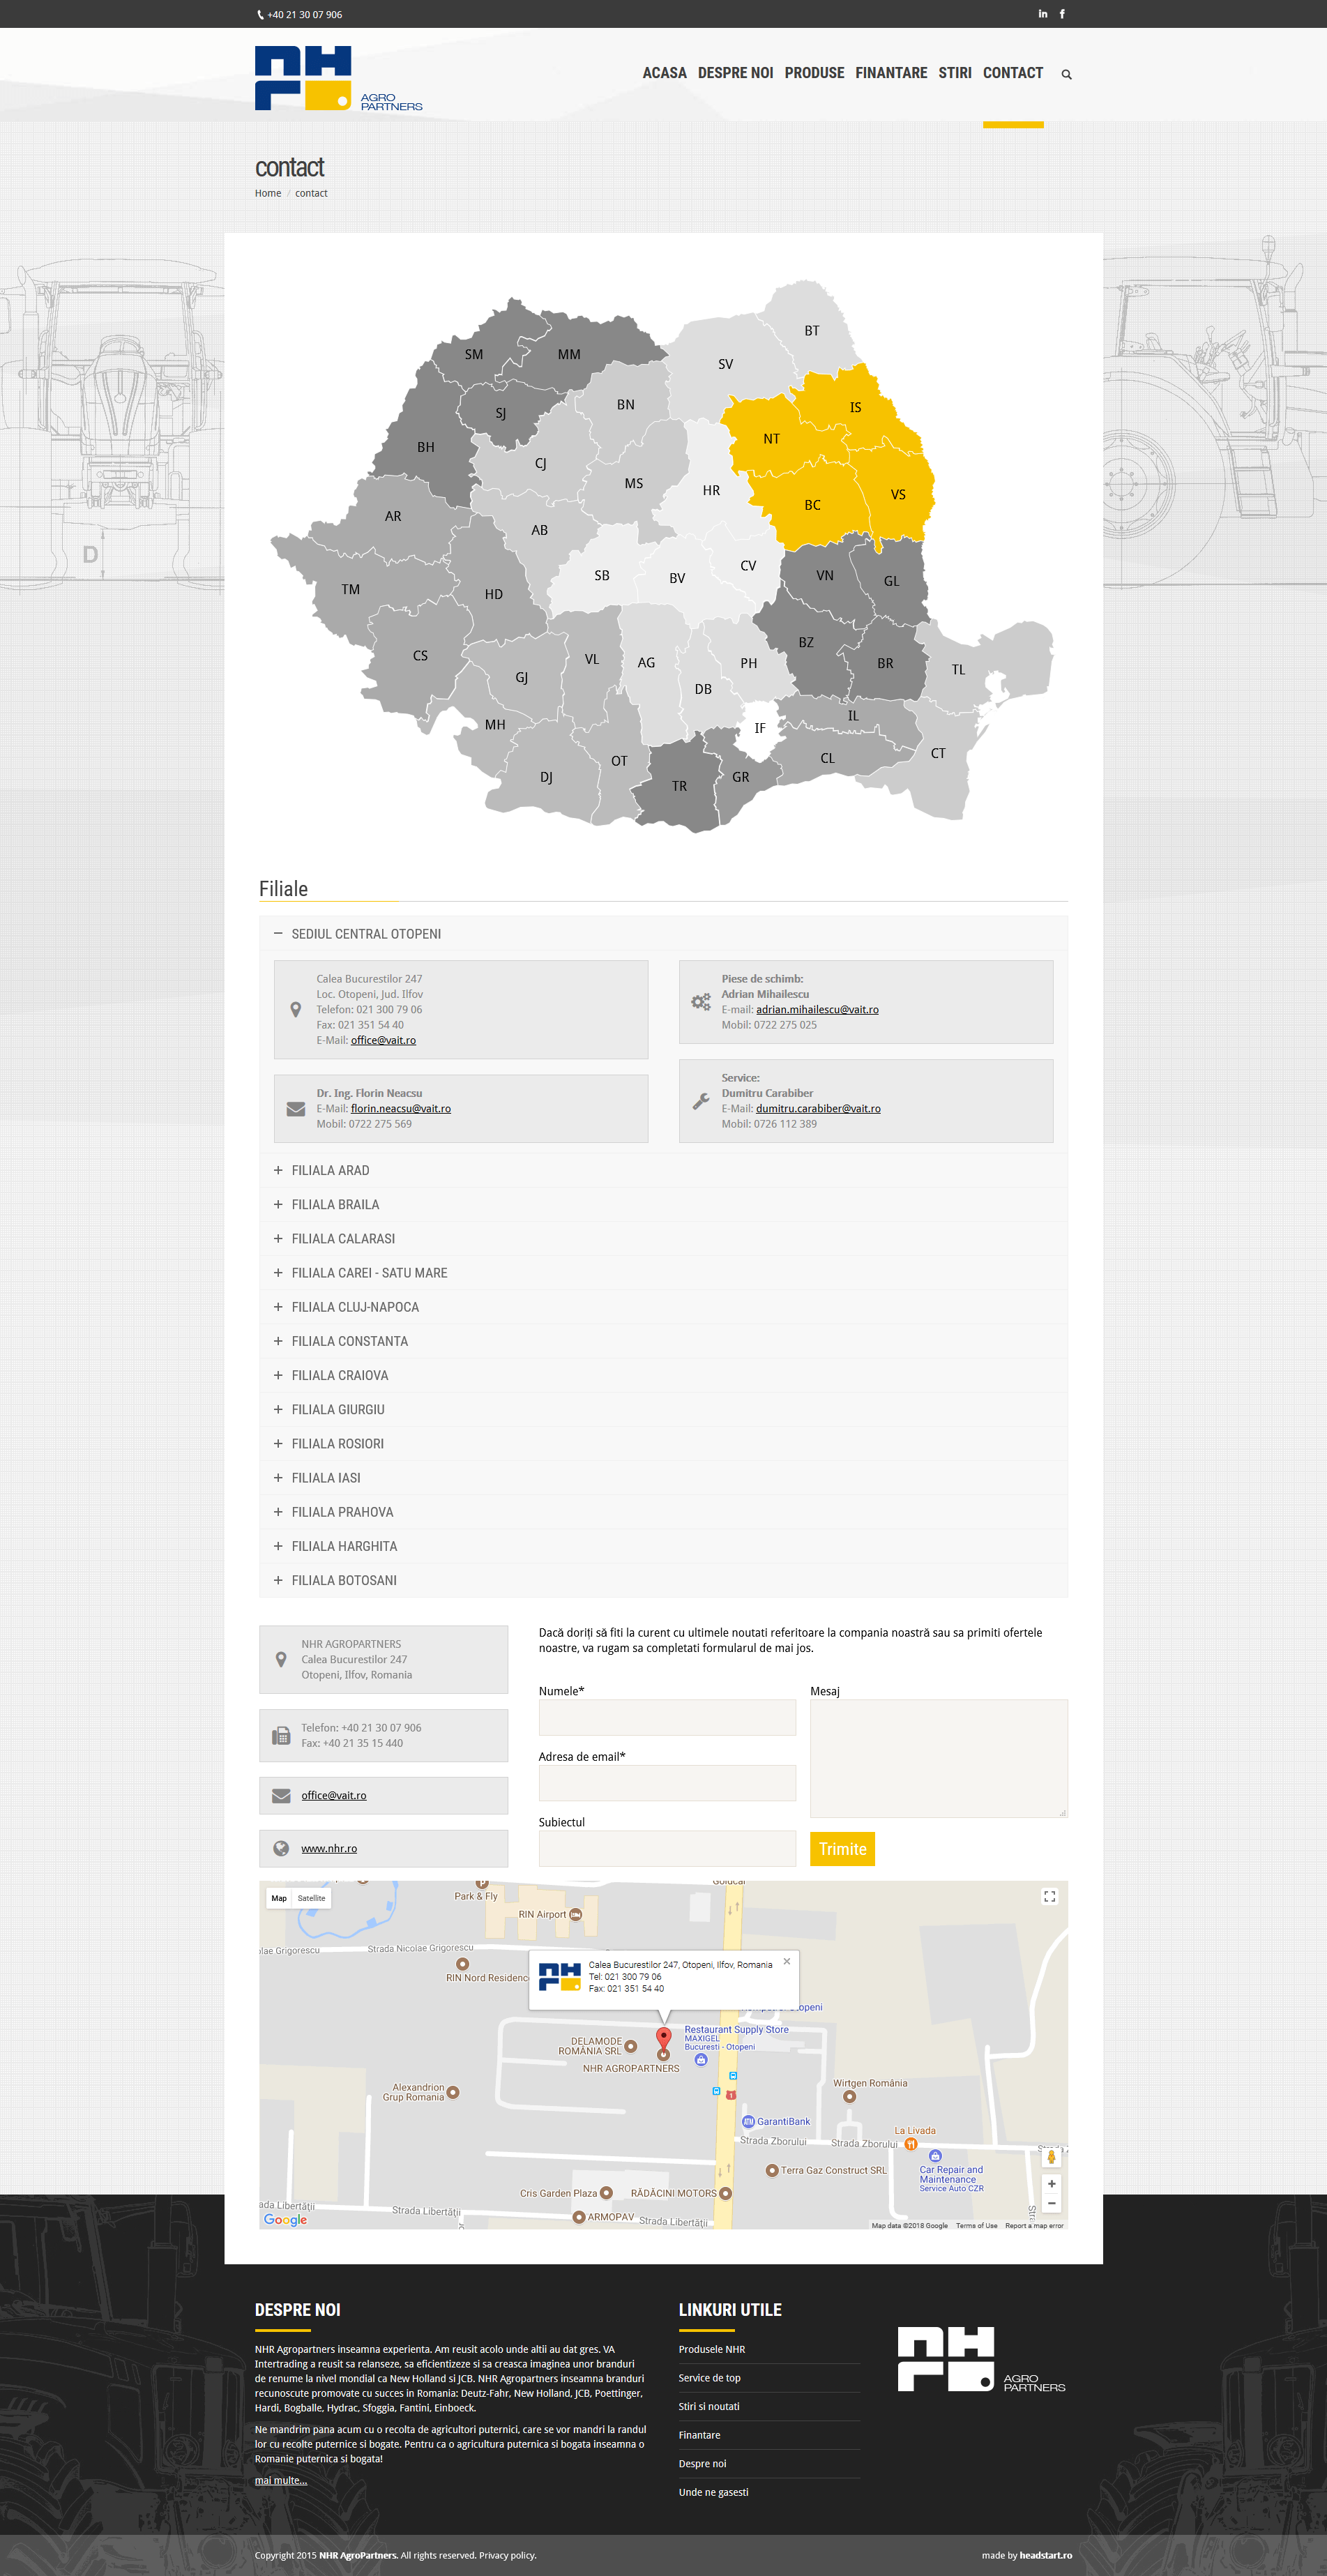
Task: Expand FILIALA HARGHITA section
Action: point(663,1546)
